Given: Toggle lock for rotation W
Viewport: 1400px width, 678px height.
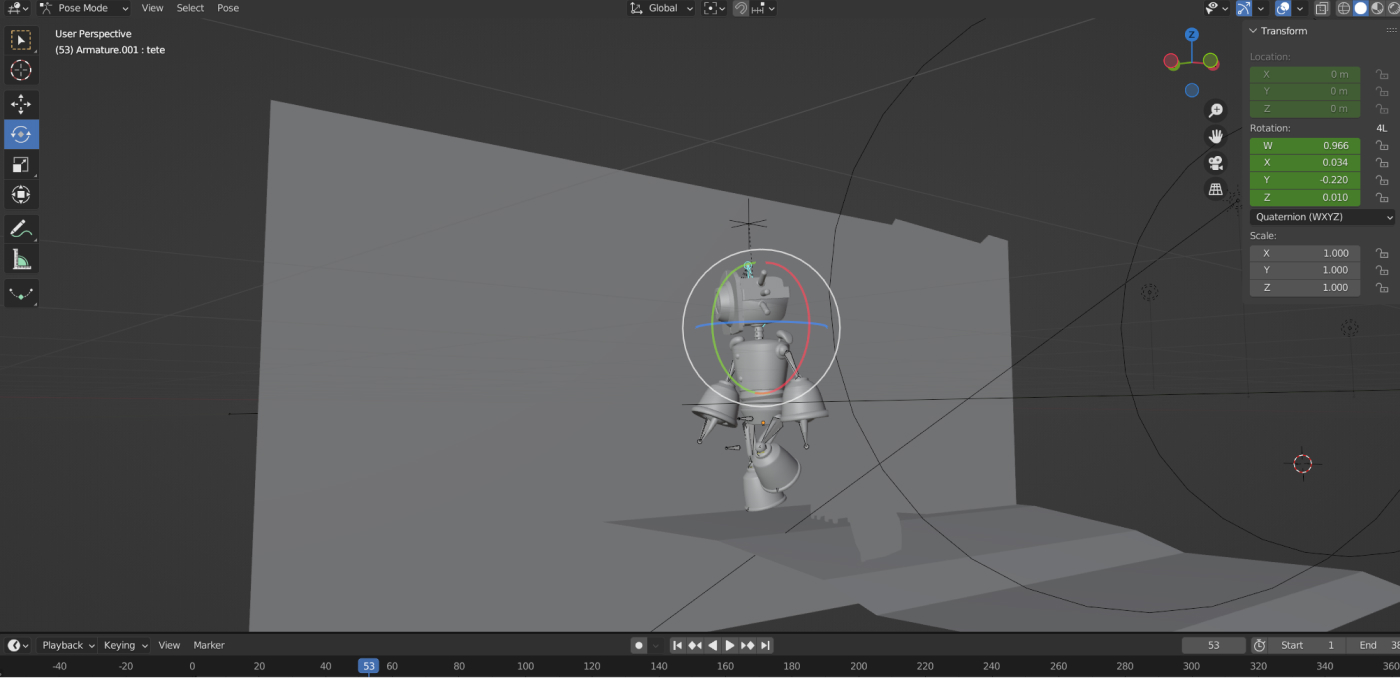Looking at the screenshot, I should [1382, 145].
